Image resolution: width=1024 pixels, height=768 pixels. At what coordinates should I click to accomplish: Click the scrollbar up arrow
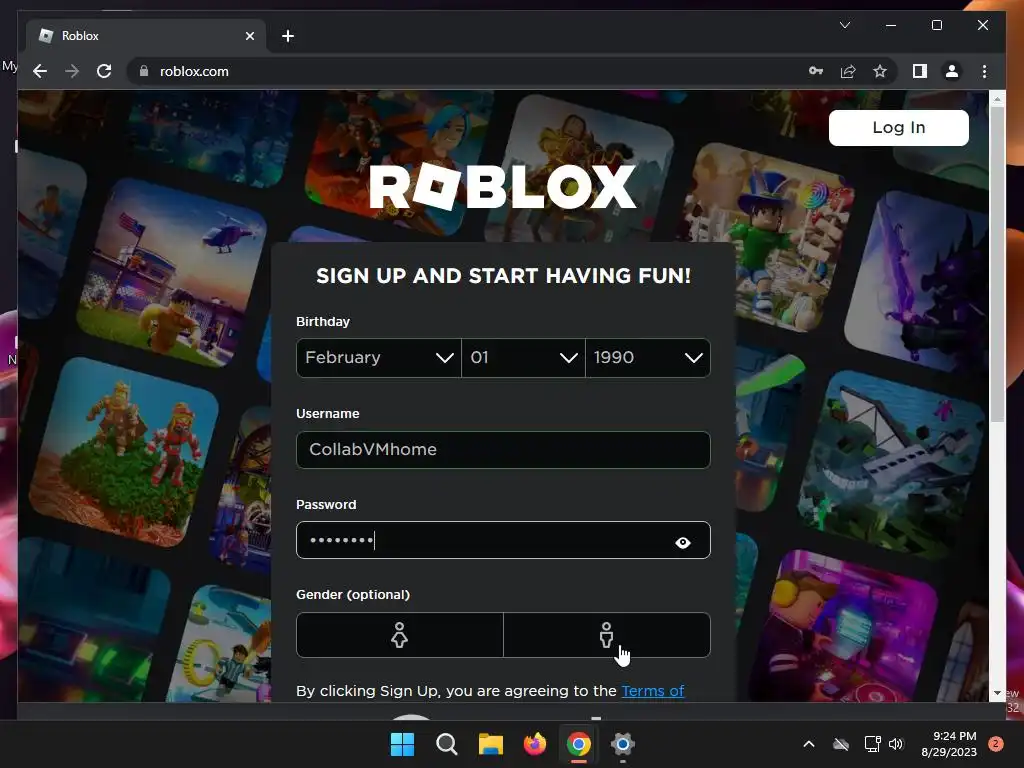[x=997, y=99]
